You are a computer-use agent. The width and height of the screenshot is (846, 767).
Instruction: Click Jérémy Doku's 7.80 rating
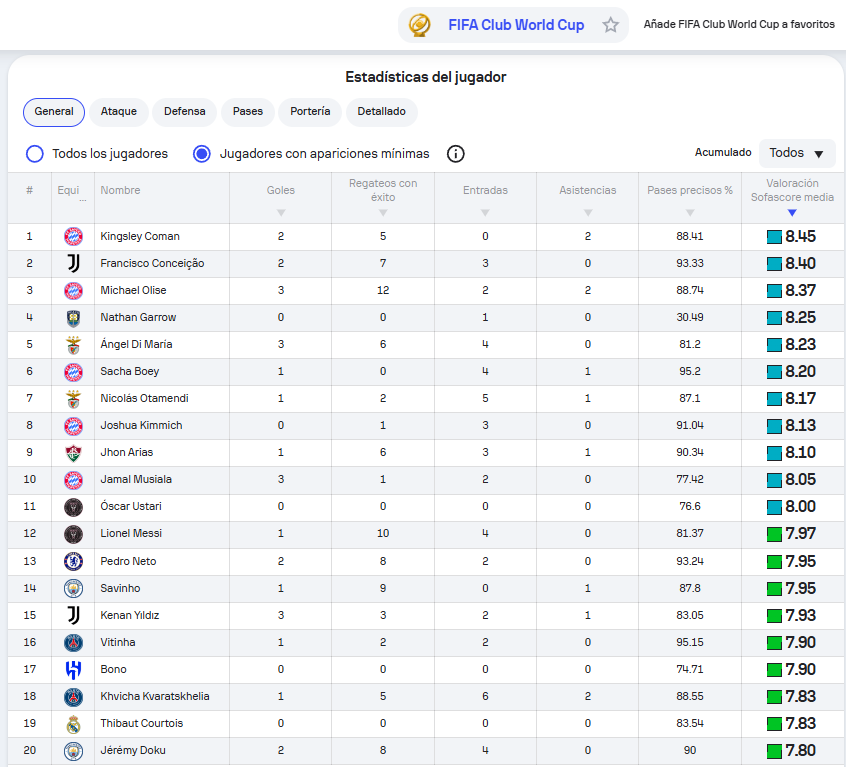click(800, 750)
